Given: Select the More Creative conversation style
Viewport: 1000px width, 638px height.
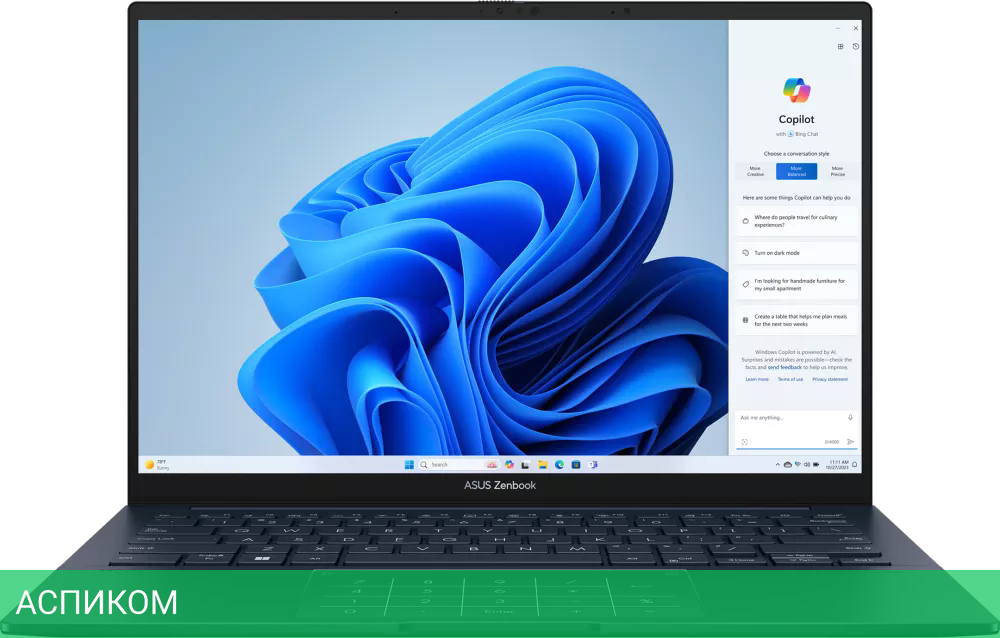Looking at the screenshot, I should coord(755,170).
